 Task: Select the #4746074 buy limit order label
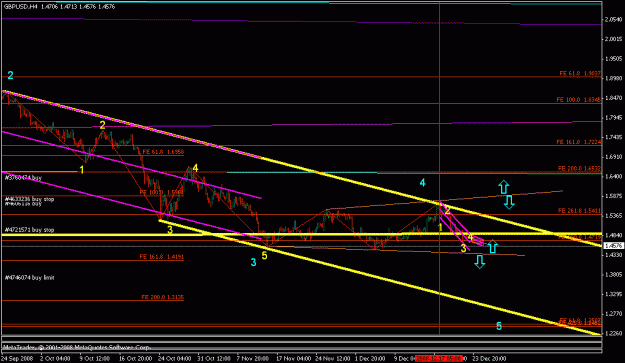coord(29,277)
